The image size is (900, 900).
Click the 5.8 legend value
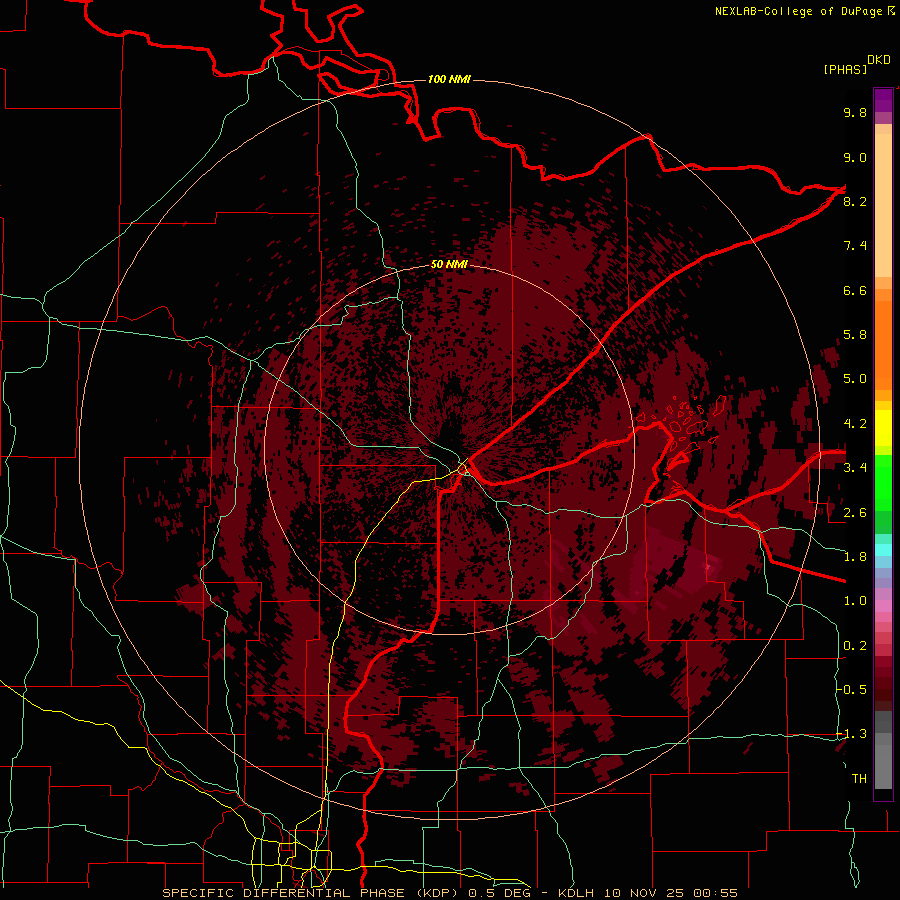[855, 335]
